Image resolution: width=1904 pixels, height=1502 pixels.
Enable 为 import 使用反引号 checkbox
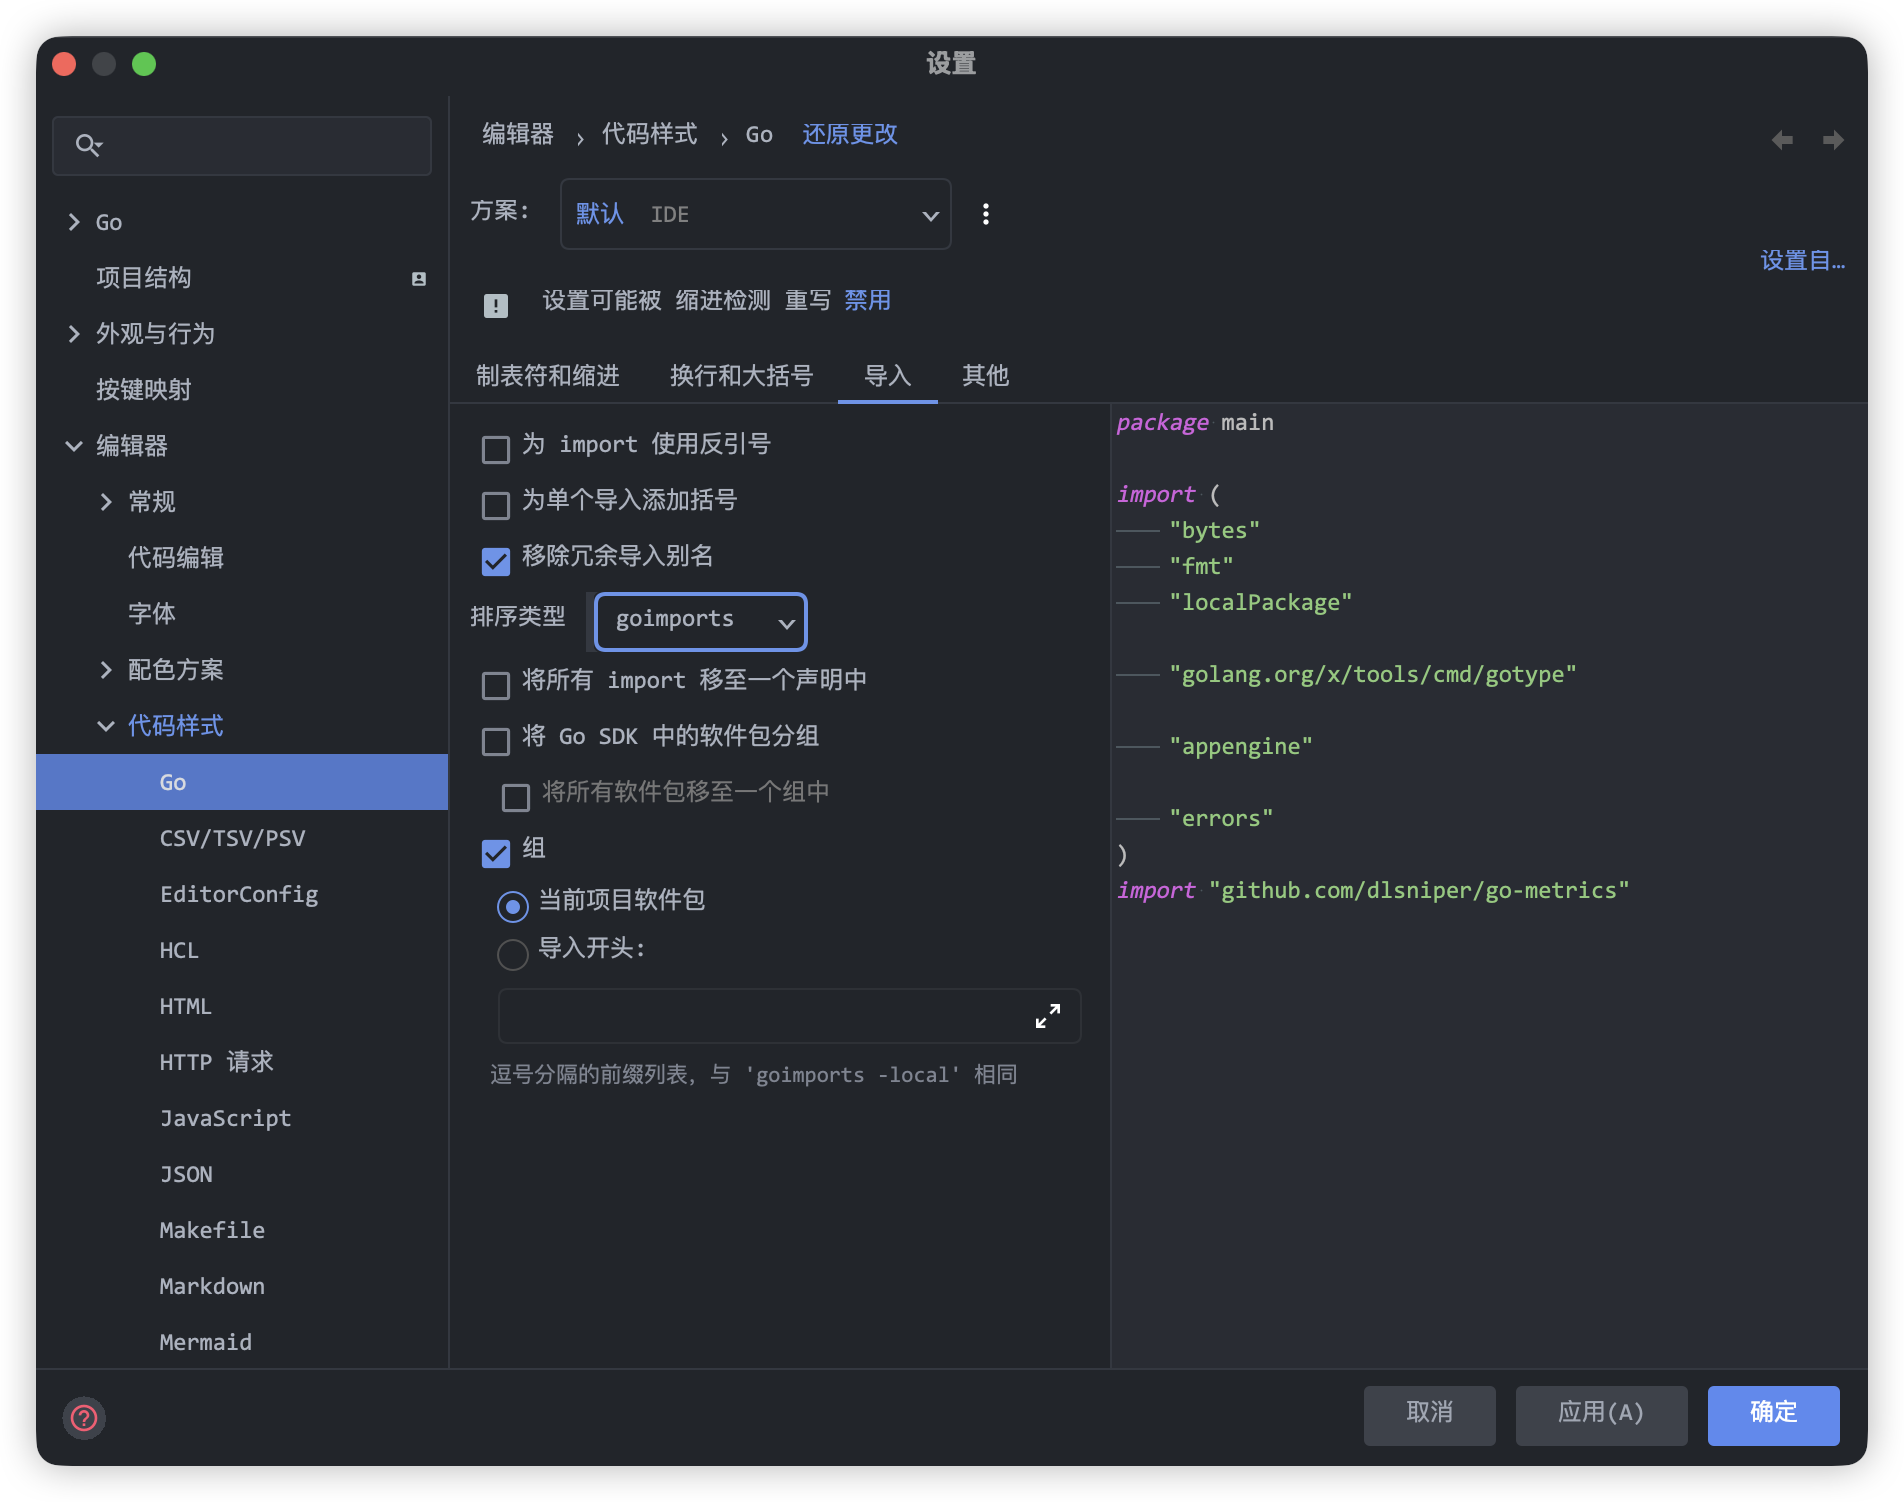pos(496,449)
